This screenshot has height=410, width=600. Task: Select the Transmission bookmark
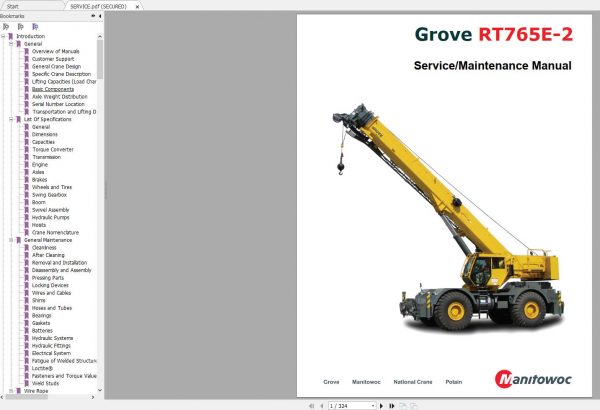coord(46,157)
